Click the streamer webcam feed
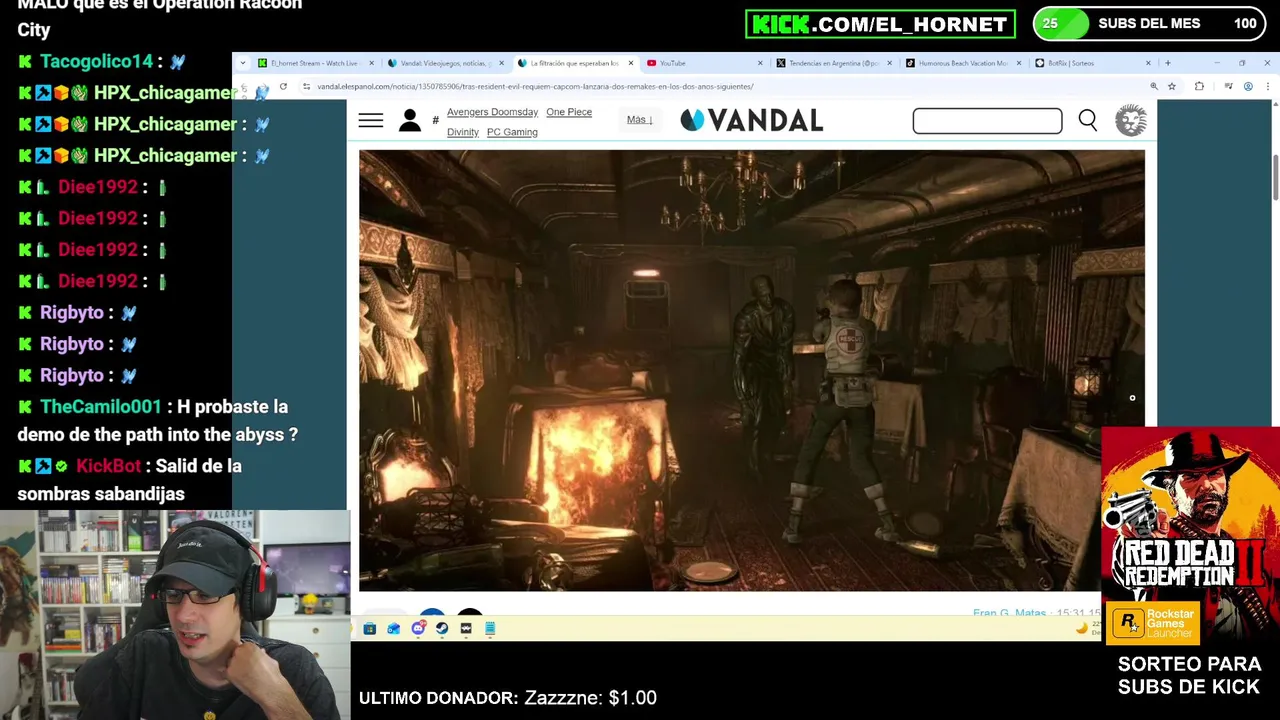This screenshot has width=1280, height=720. point(175,615)
